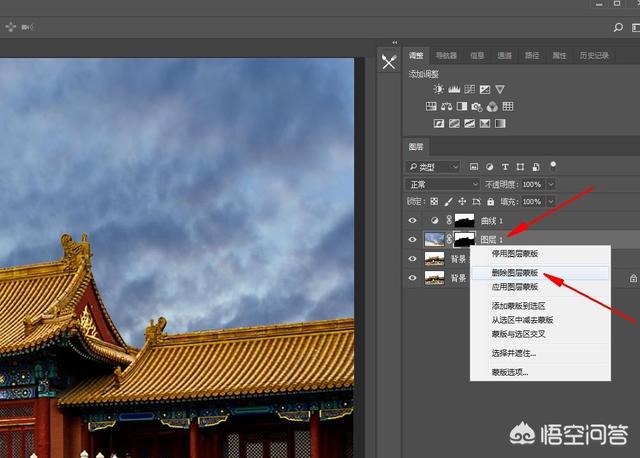This screenshot has width=640, height=458.
Task: Open the 正常 blend mode dropdown
Action: (442, 185)
